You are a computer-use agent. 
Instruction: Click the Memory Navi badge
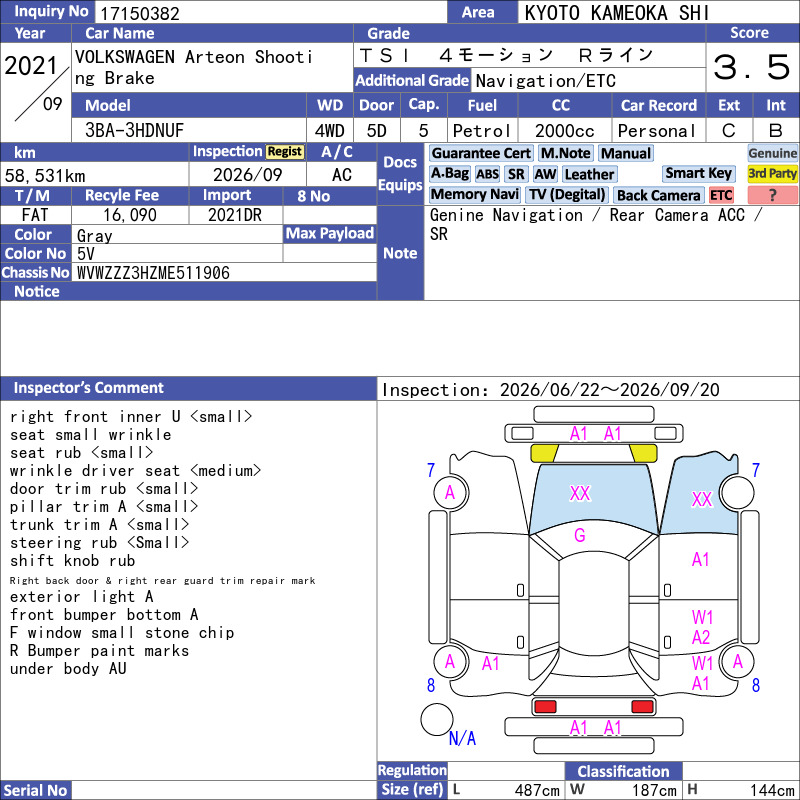pyautogui.click(x=474, y=194)
